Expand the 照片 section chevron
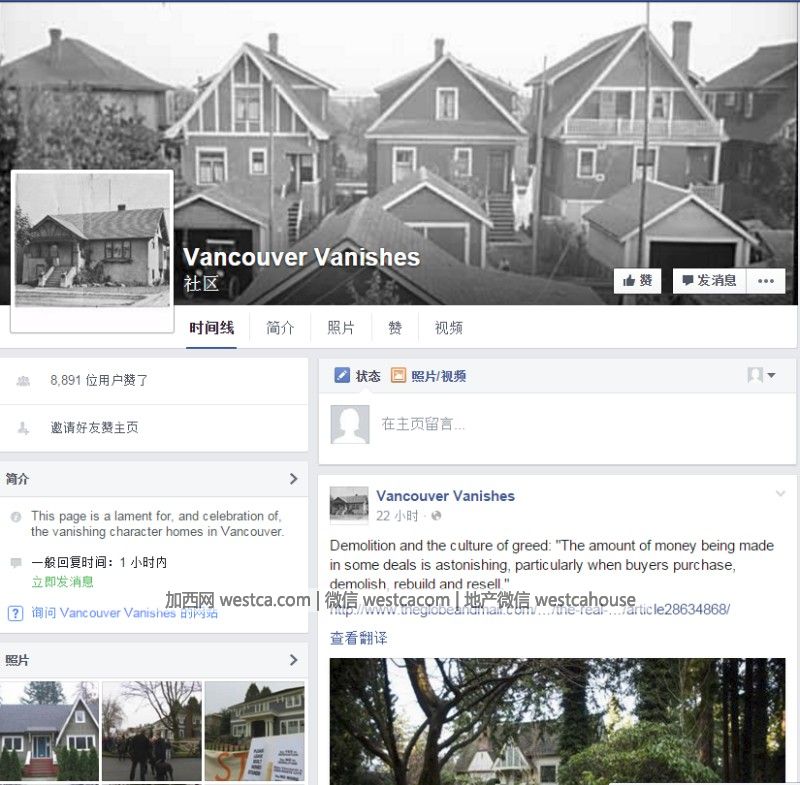Viewport: 800px width, 785px height. (x=293, y=660)
